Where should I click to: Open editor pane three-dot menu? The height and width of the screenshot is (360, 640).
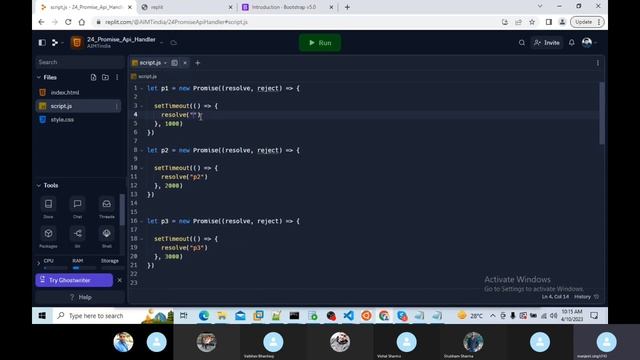click(598, 63)
